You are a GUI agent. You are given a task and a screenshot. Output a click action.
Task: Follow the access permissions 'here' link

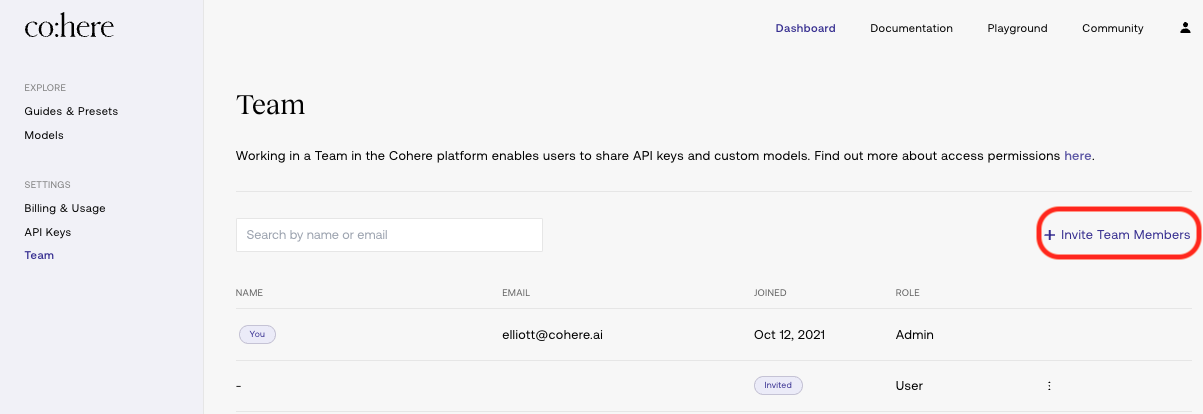tap(1077, 156)
